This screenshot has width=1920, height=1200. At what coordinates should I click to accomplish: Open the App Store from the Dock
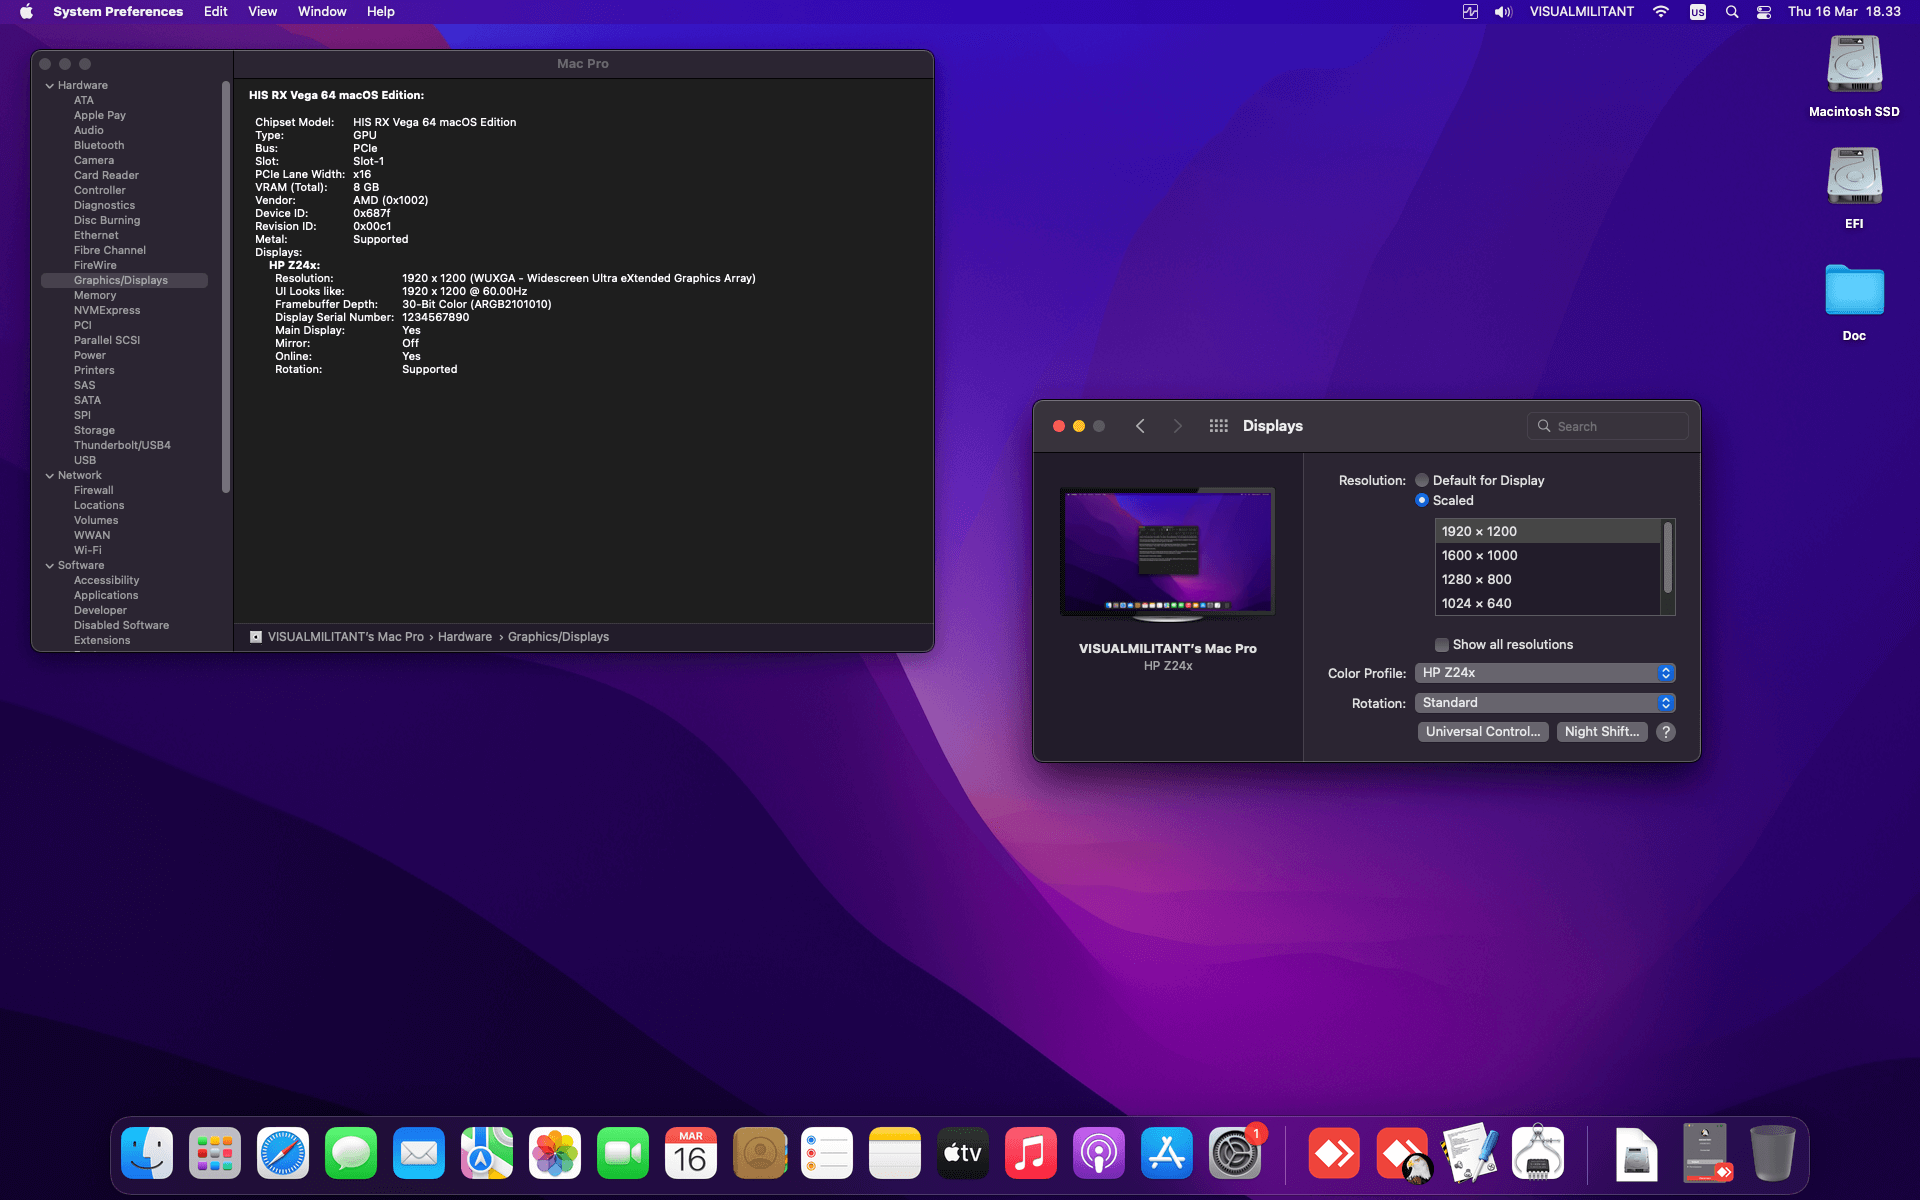(1166, 1152)
